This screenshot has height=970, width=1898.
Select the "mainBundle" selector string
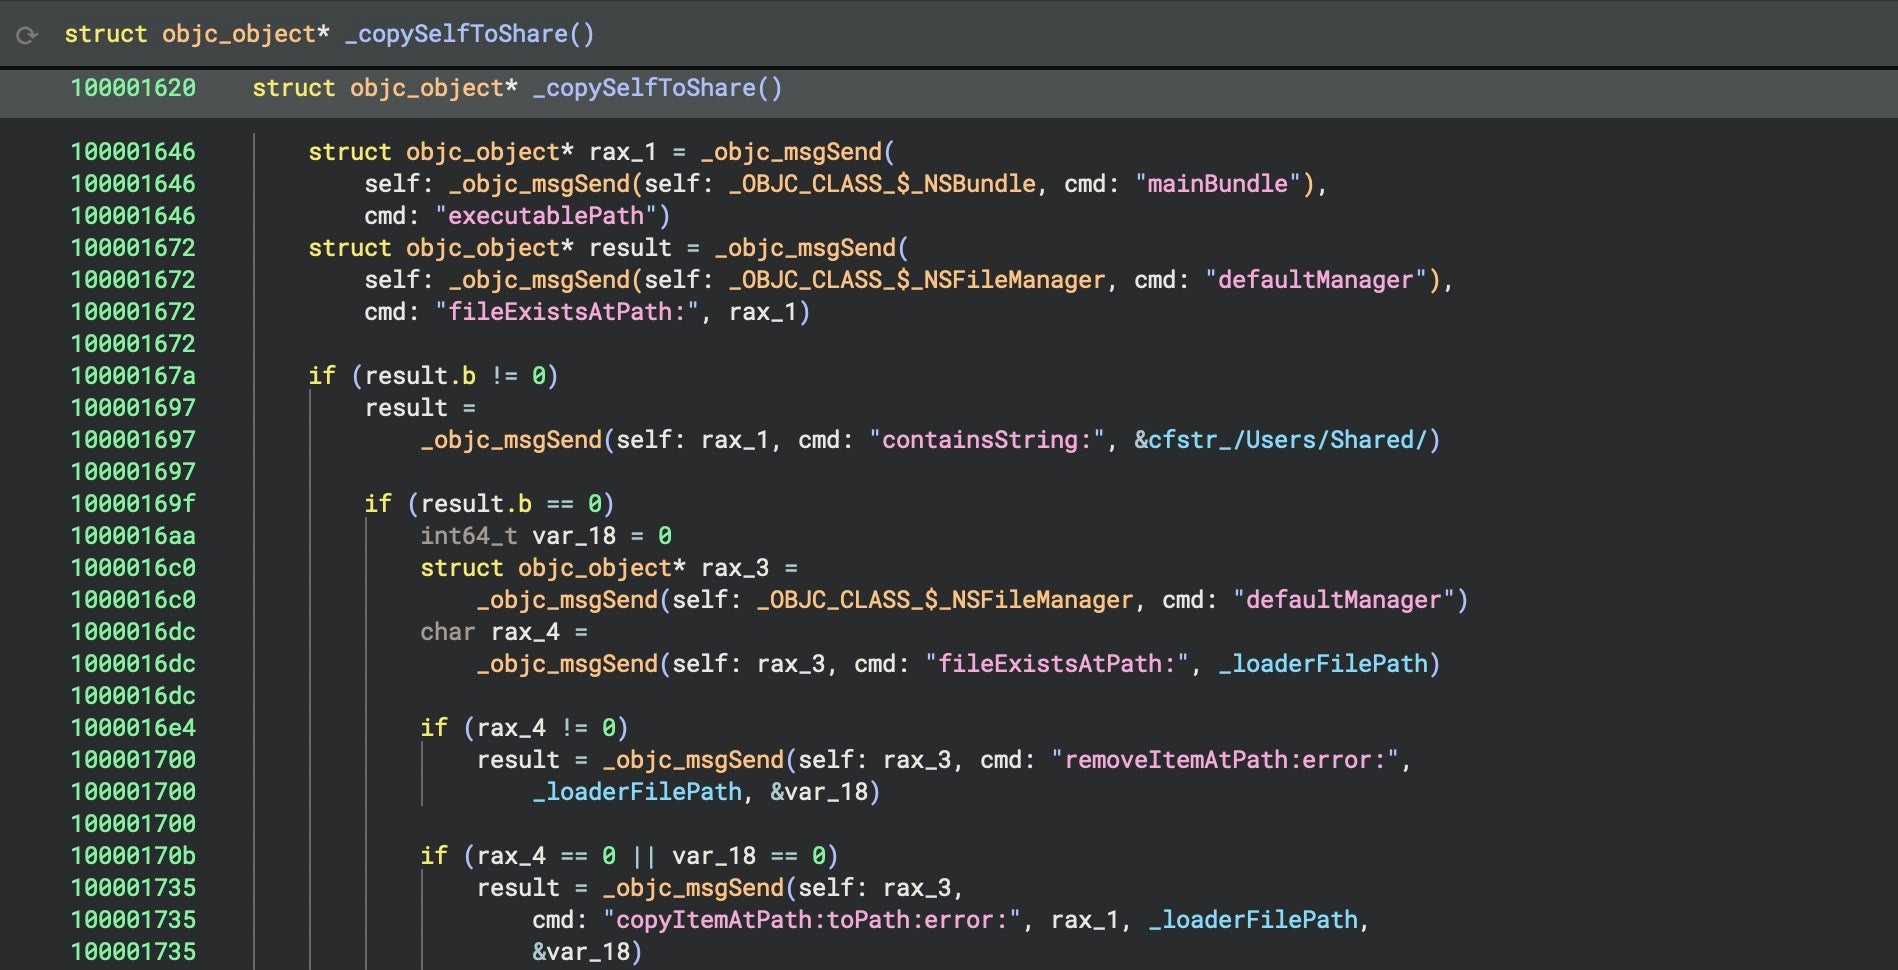1217,184
